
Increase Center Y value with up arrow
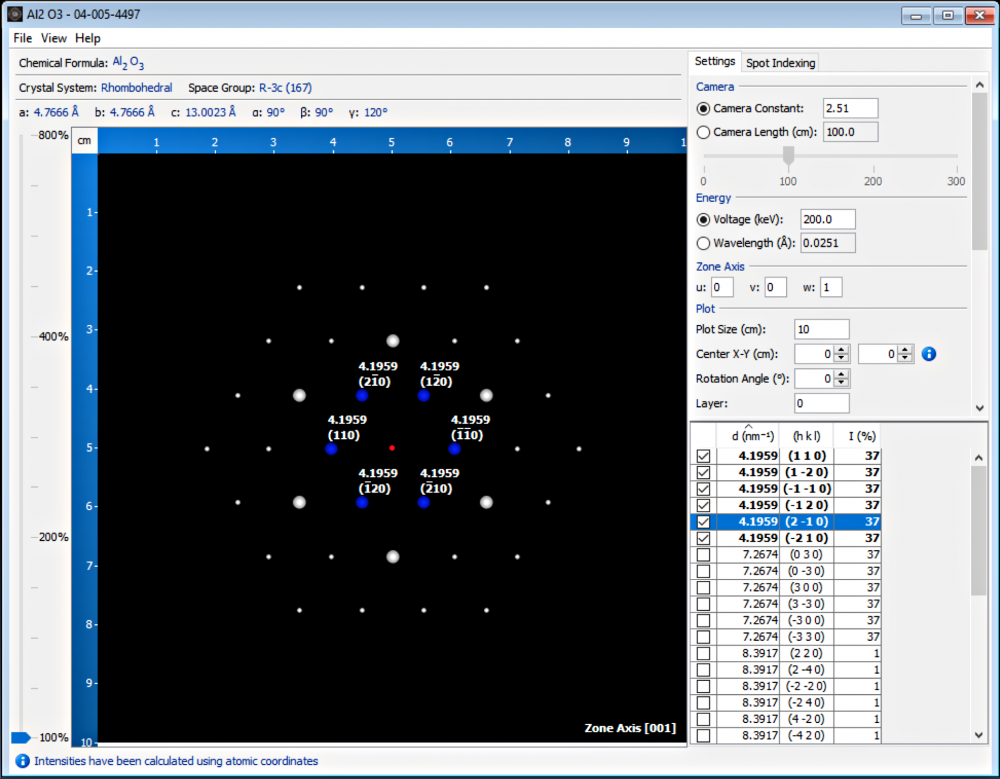tap(905, 349)
